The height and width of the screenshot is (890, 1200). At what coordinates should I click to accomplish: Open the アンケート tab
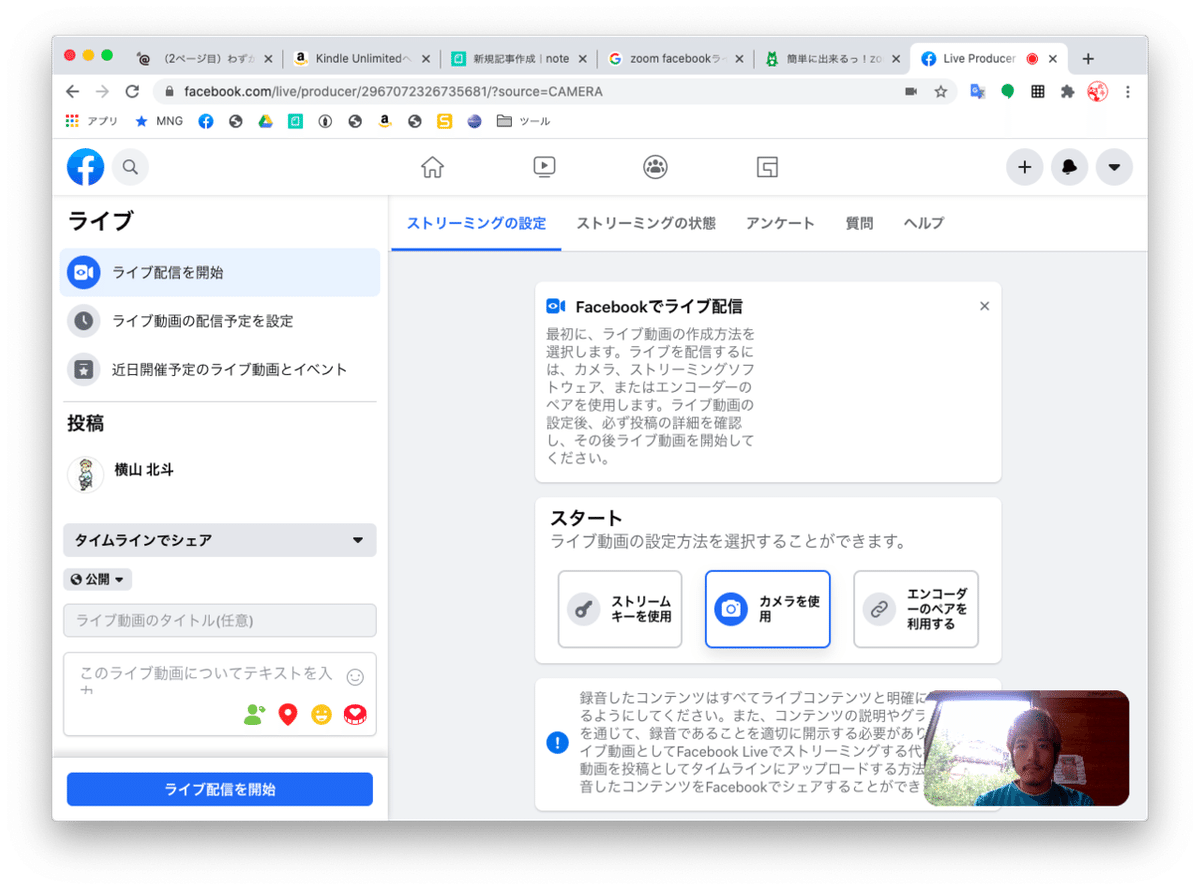pyautogui.click(x=780, y=223)
